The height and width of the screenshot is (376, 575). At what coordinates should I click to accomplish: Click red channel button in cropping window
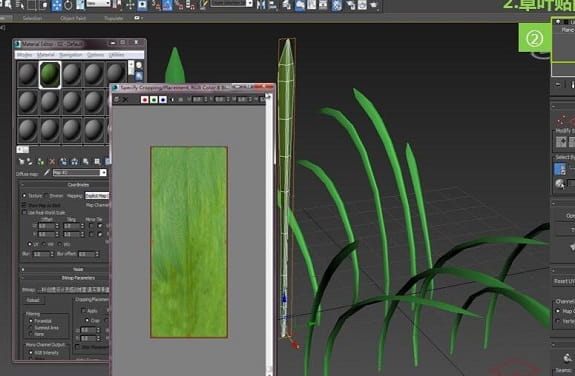tap(144, 99)
